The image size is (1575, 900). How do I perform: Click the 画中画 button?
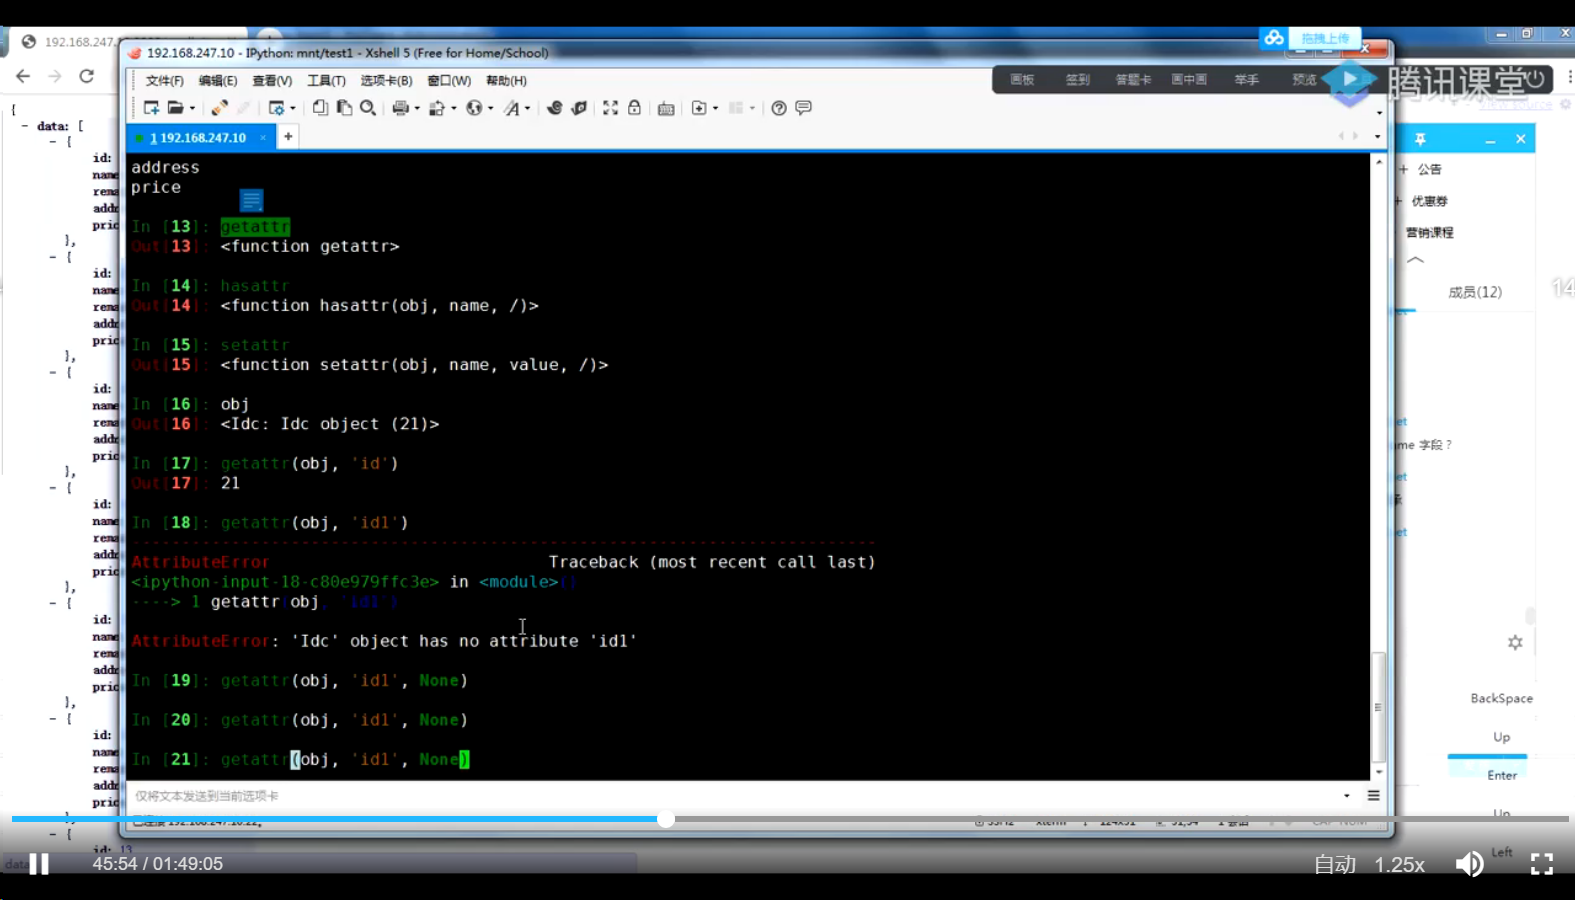point(1189,80)
